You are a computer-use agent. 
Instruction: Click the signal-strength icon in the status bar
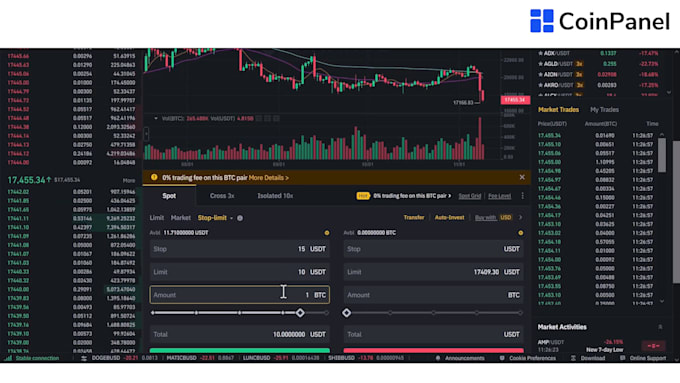9,358
